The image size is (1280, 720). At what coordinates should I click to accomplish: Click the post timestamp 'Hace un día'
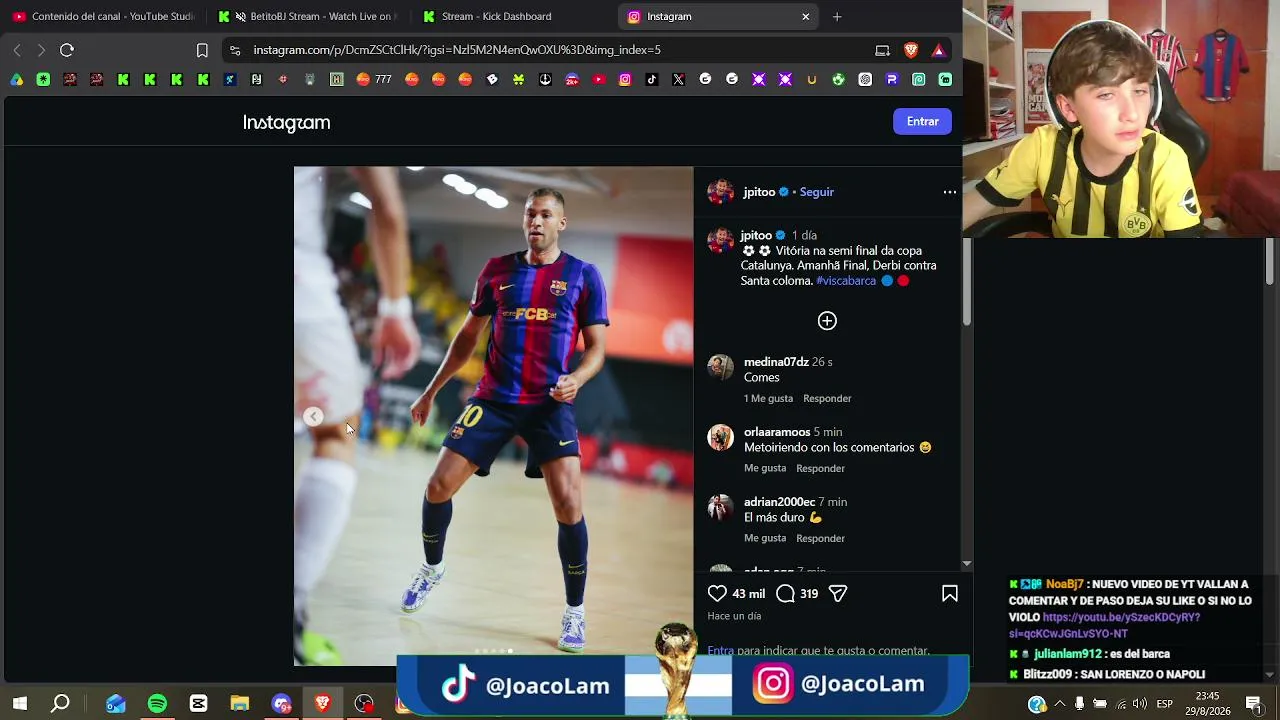tap(734, 616)
